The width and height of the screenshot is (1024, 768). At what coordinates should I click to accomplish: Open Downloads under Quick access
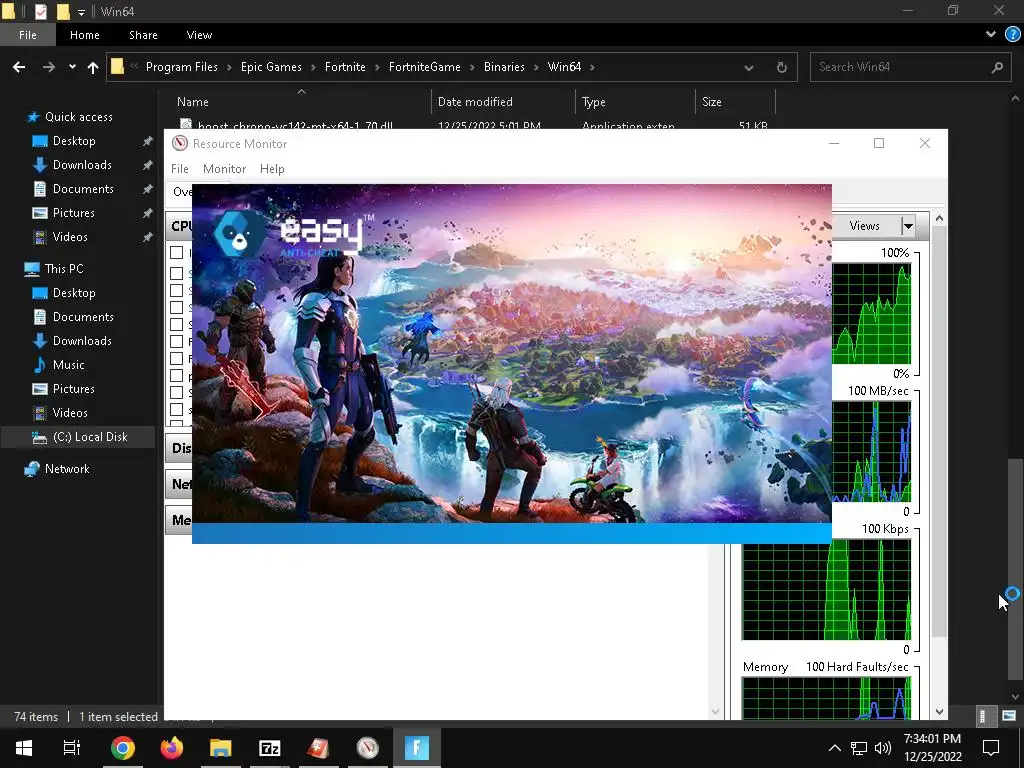coord(82,165)
